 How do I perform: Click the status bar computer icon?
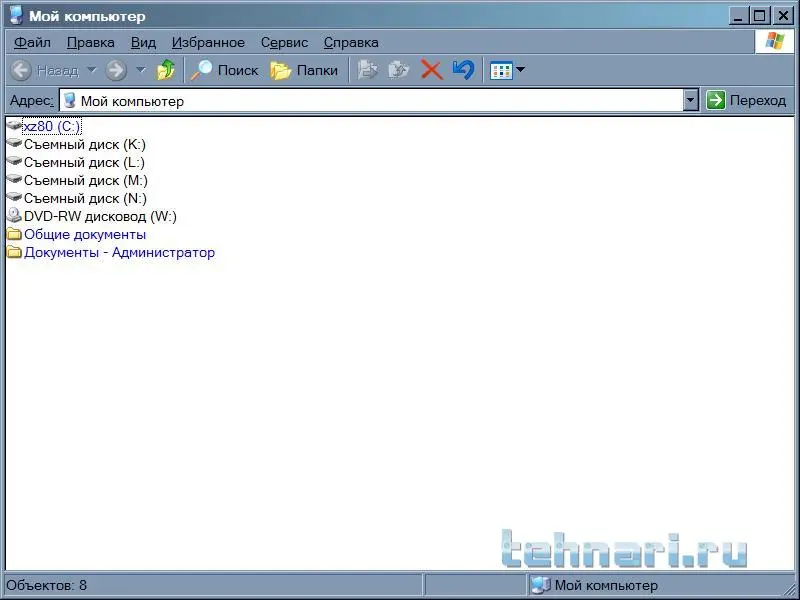point(540,585)
